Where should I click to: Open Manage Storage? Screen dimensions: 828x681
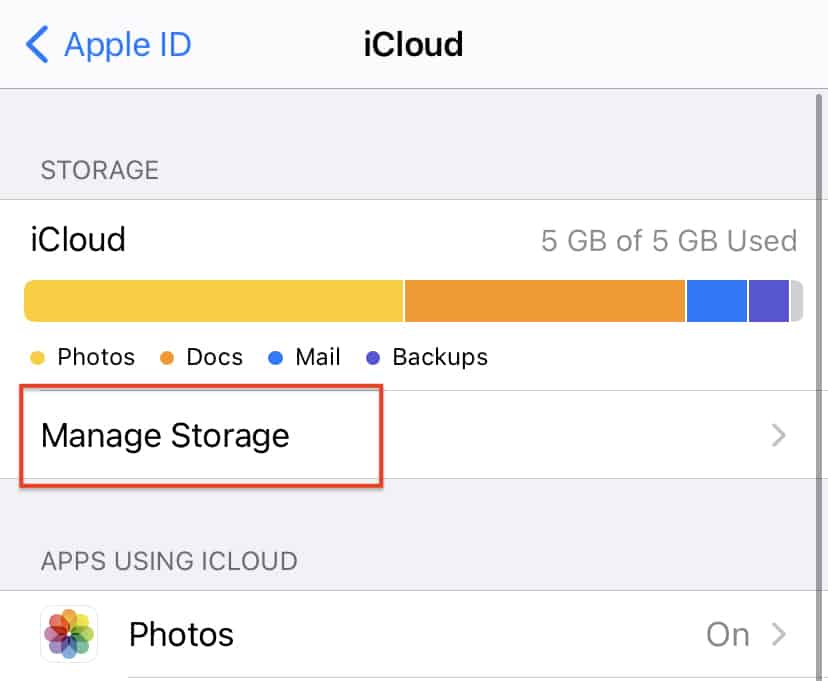pos(414,435)
